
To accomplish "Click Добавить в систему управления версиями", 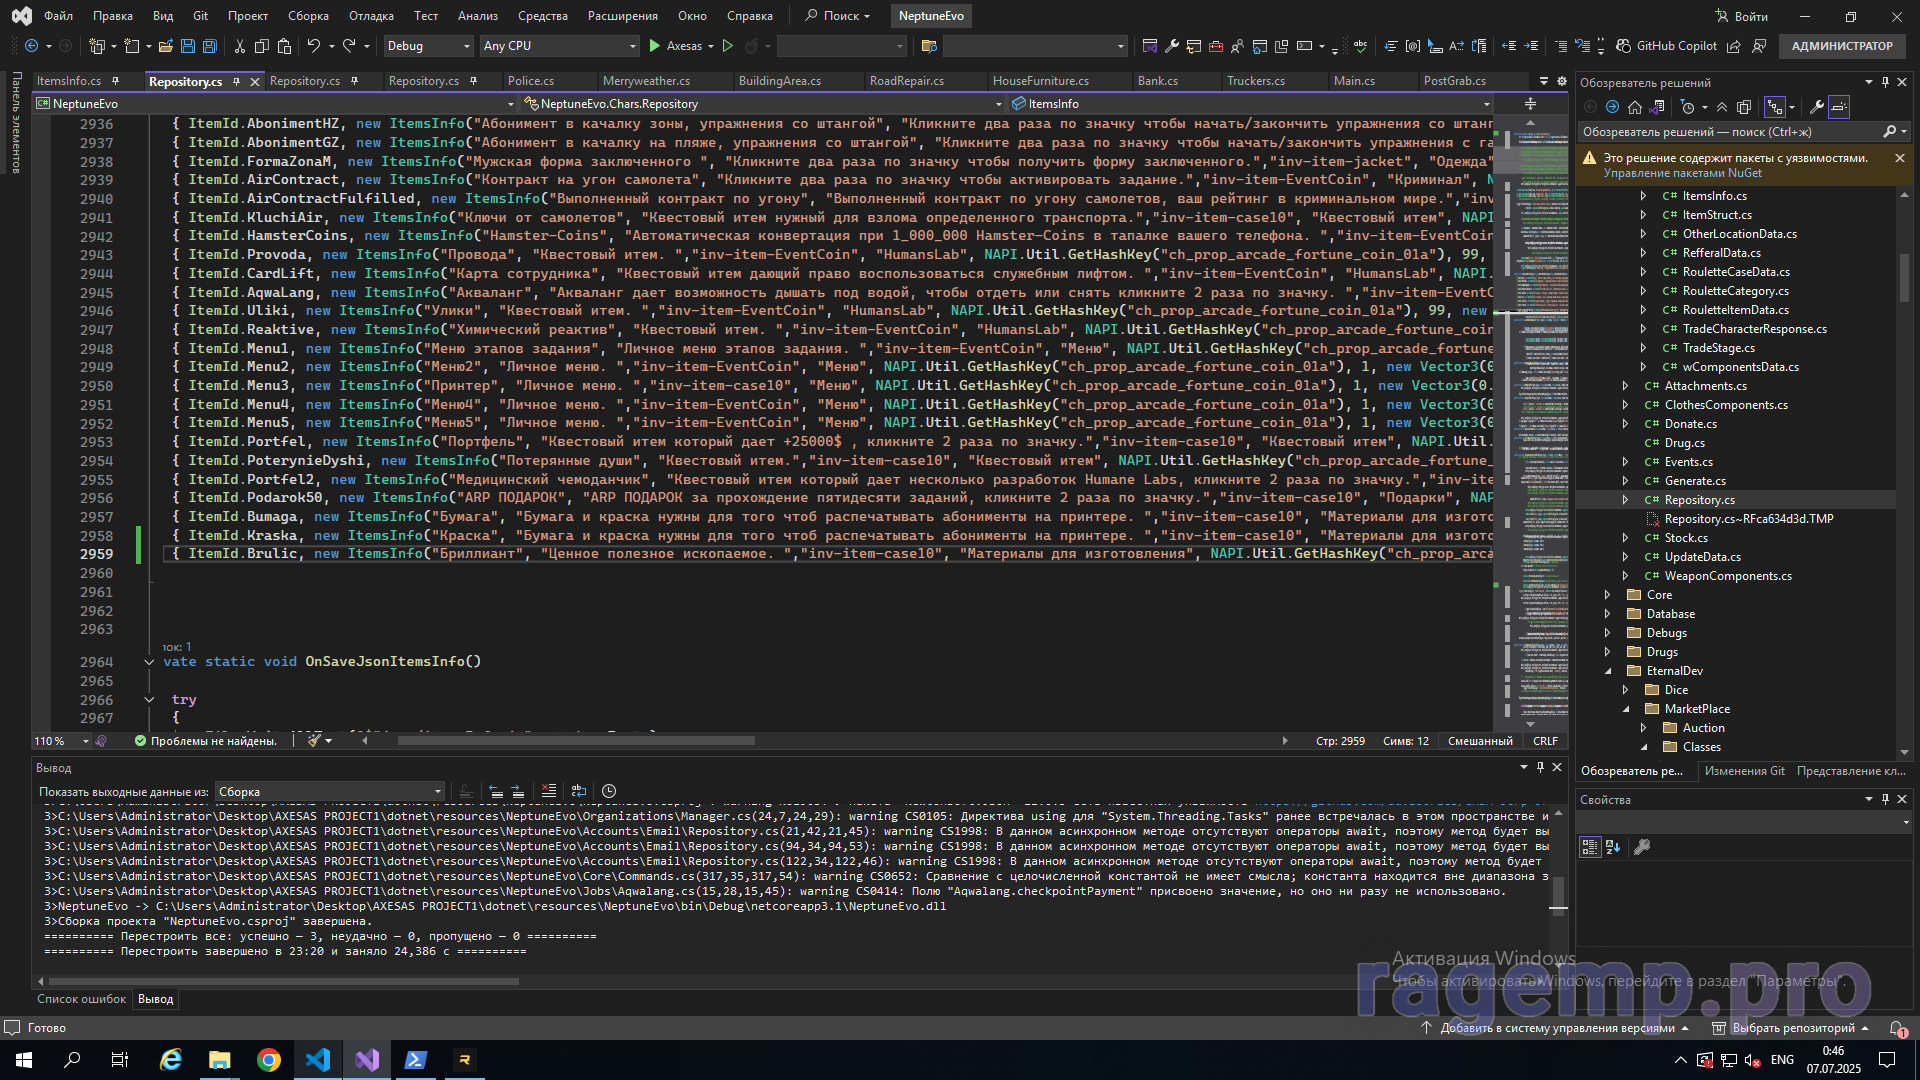I will click(1556, 1028).
